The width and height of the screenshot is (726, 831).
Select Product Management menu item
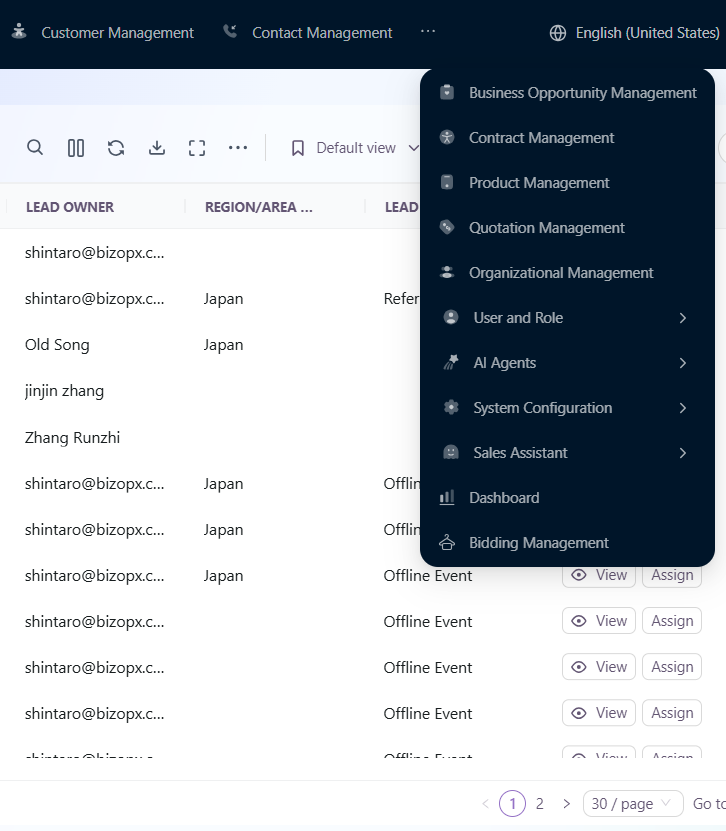click(567, 183)
